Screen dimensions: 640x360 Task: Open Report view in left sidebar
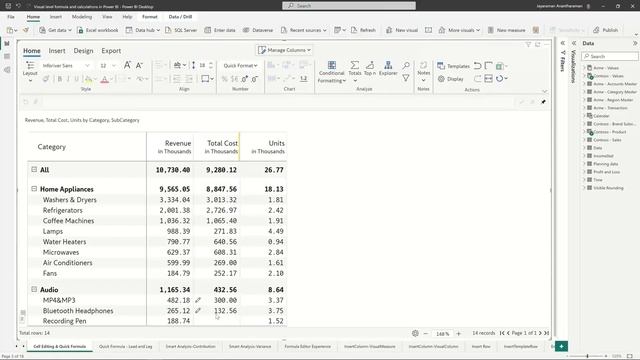pyautogui.click(x=7, y=43)
